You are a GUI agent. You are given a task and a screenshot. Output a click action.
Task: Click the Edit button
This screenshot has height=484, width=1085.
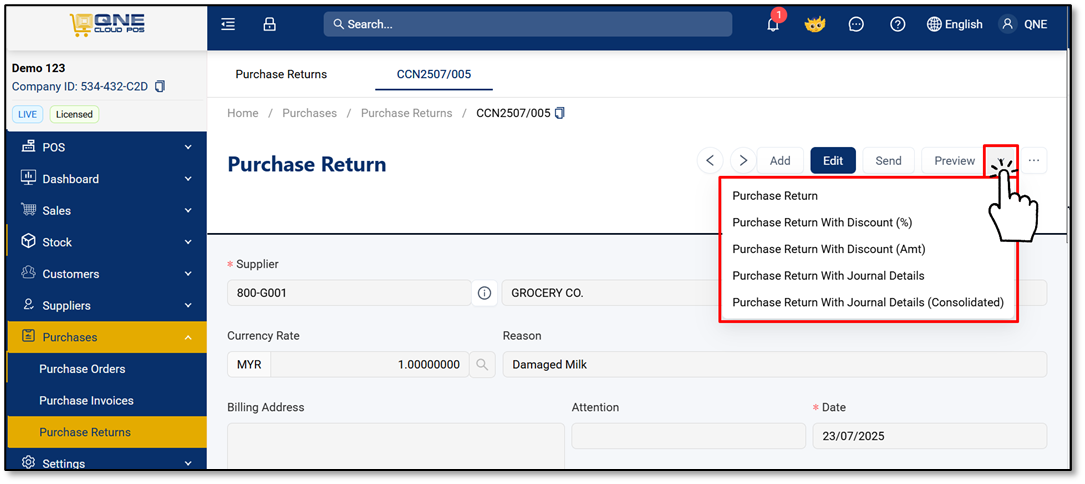[833, 161]
